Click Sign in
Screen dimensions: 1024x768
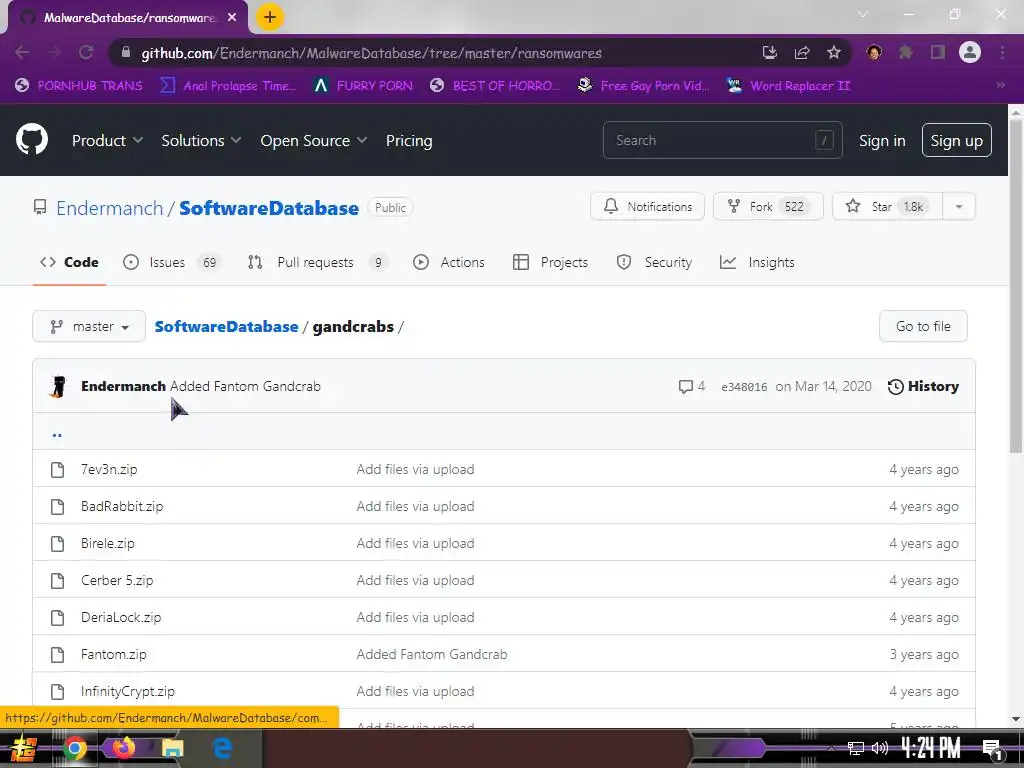coord(882,140)
